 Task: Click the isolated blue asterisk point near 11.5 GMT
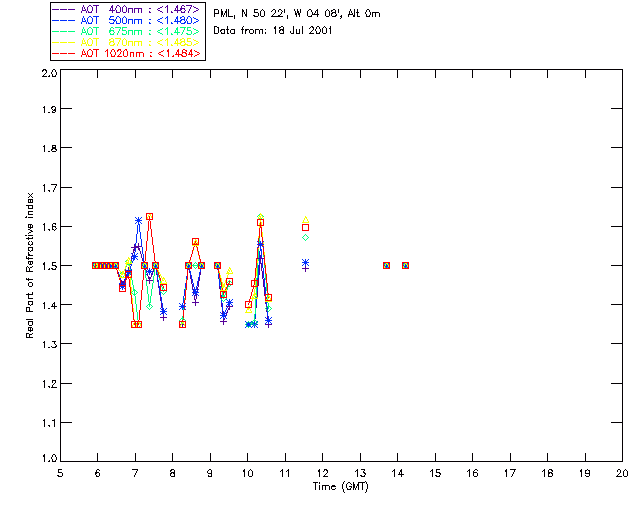tap(305, 263)
